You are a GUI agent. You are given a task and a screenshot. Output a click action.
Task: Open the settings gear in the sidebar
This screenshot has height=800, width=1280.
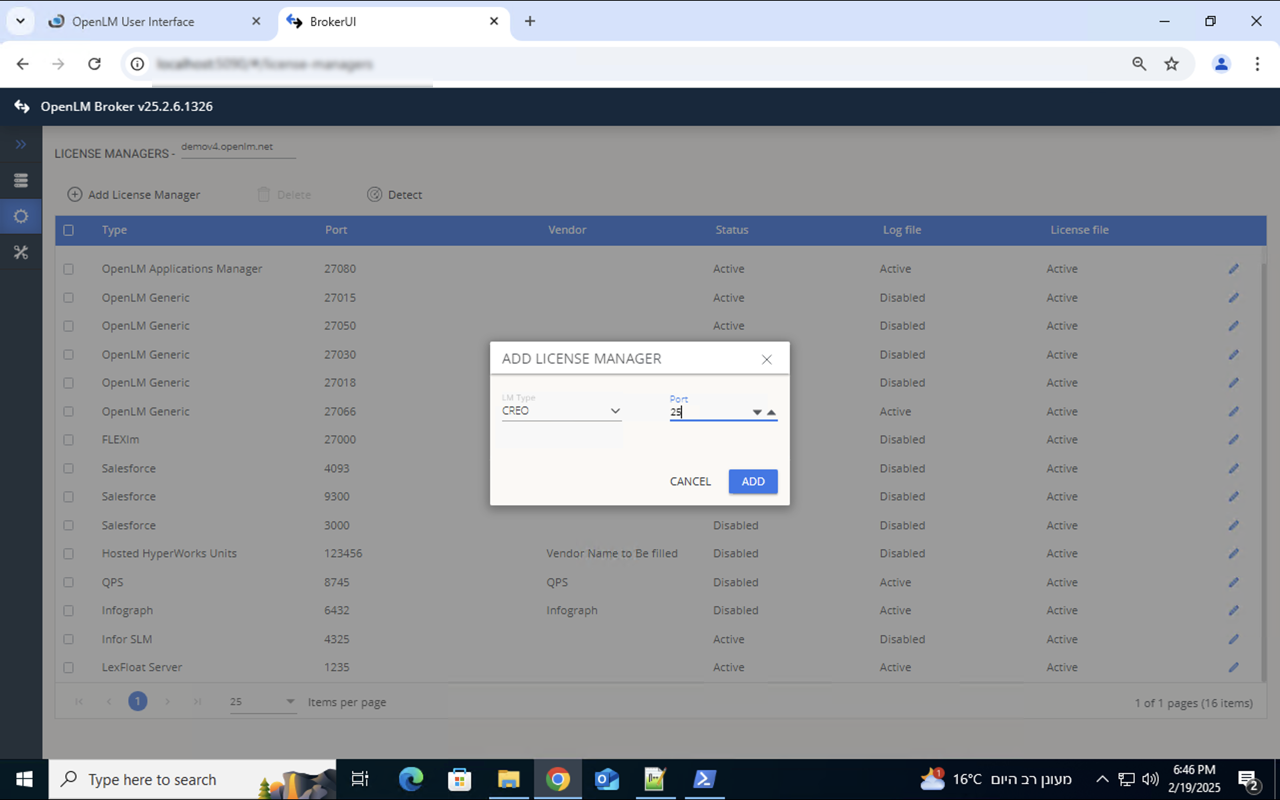(x=20, y=216)
